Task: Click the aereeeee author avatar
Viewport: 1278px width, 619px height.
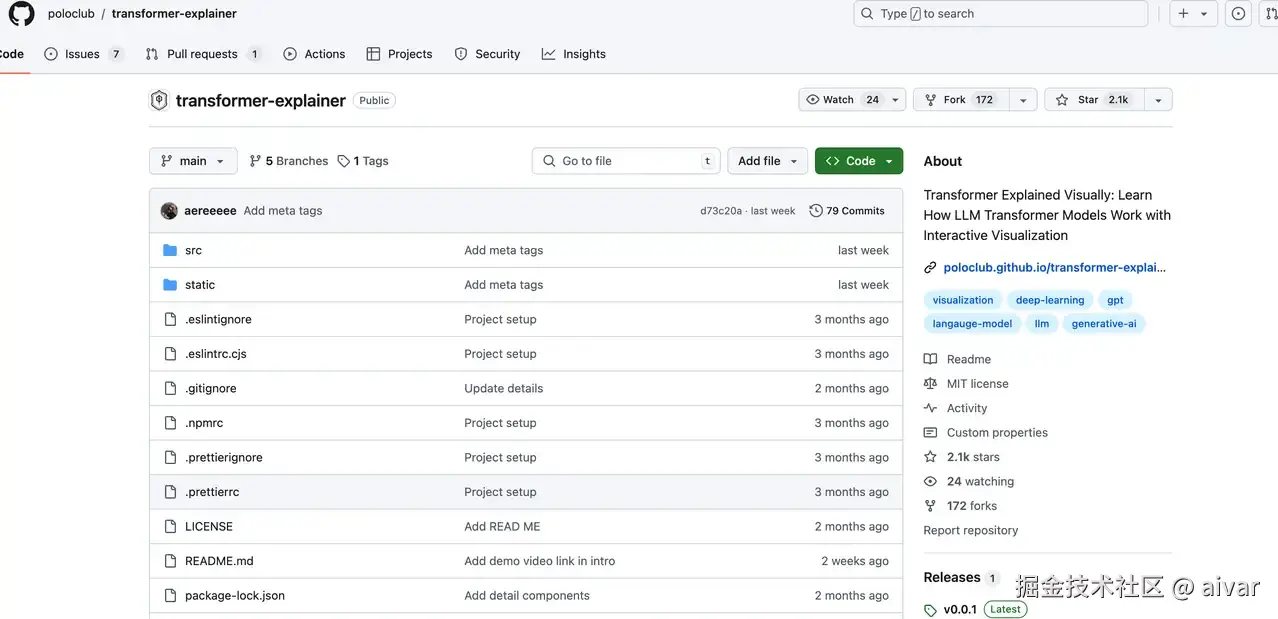Action: point(169,211)
